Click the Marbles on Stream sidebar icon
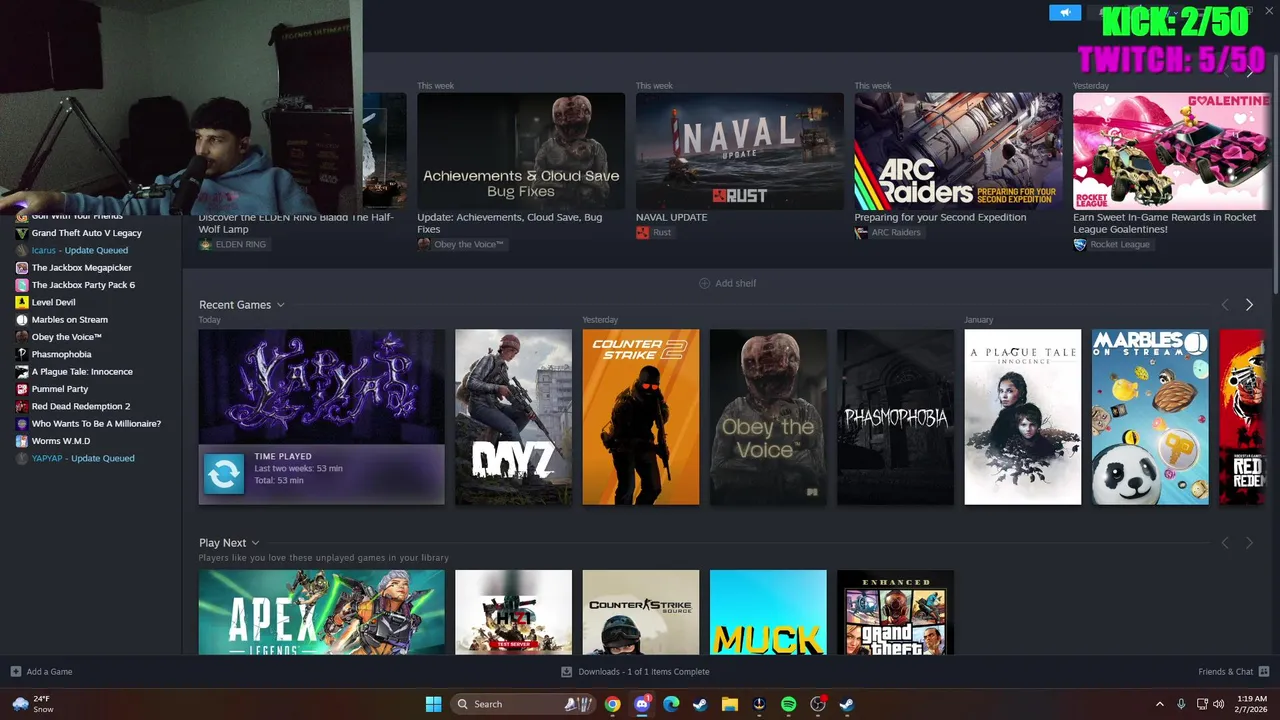This screenshot has width=1280, height=720. (x=22, y=320)
